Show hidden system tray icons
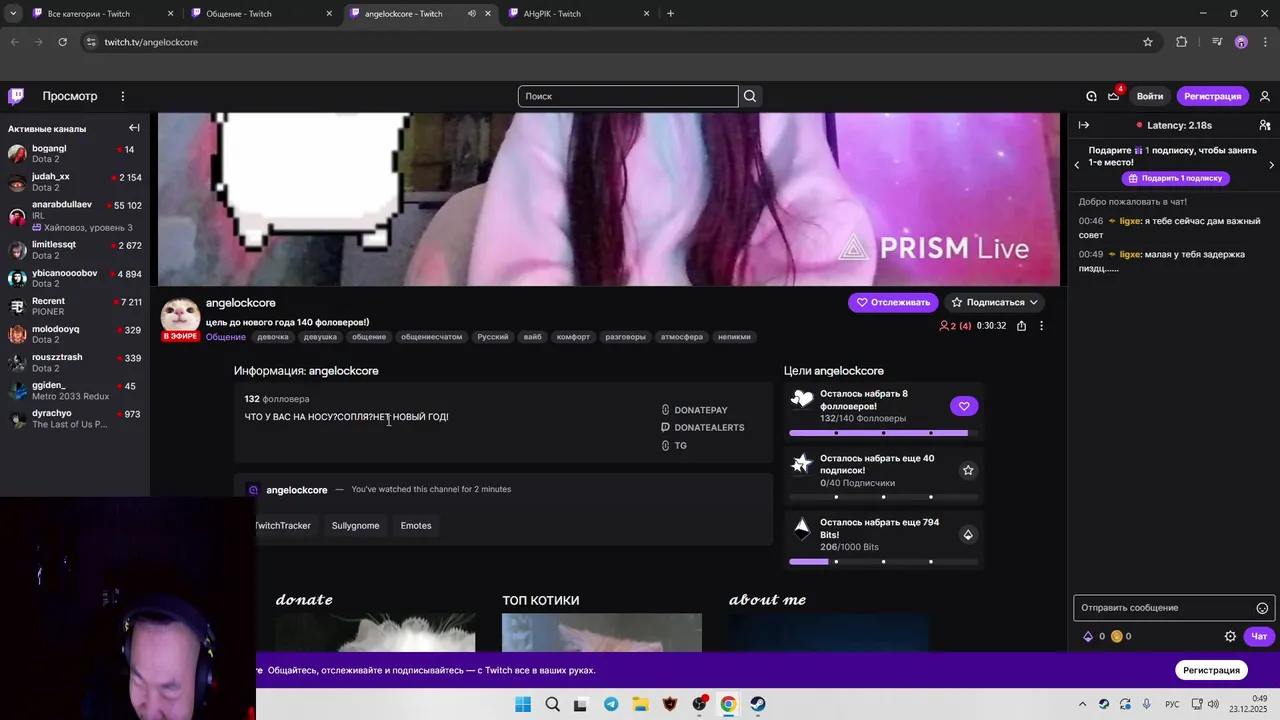Viewport: 1280px width, 720px height. pyautogui.click(x=1082, y=704)
